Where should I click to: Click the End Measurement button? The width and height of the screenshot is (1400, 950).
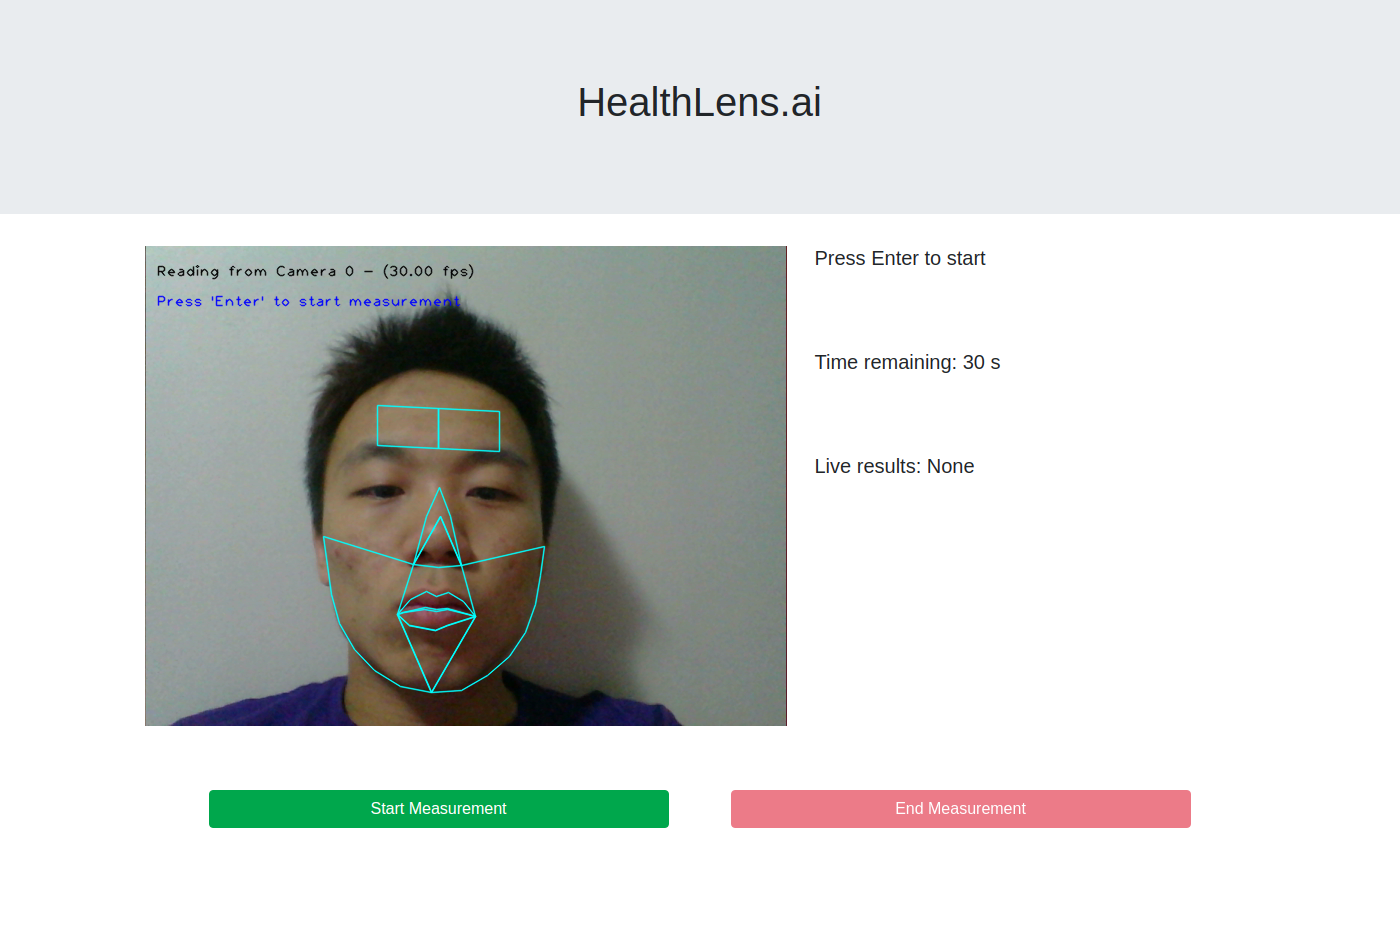[960, 809]
